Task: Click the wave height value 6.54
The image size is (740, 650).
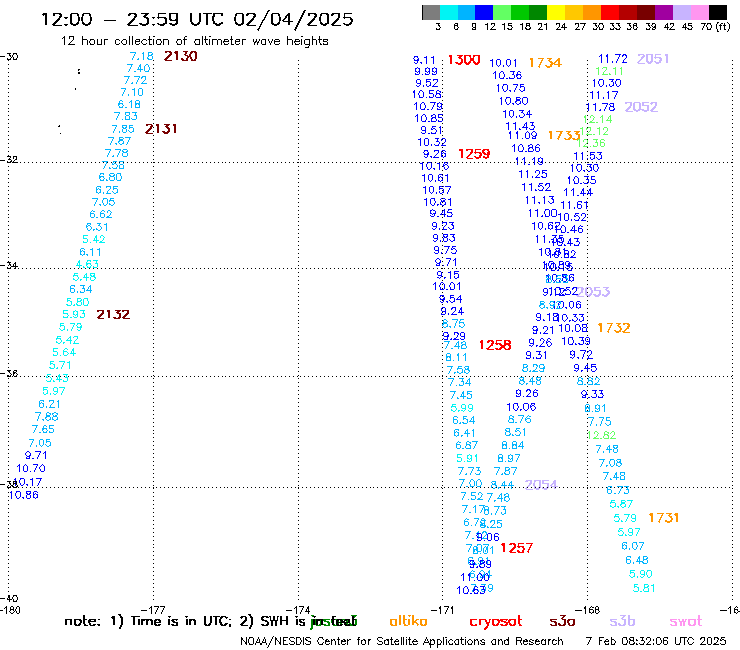Action: tap(464, 420)
